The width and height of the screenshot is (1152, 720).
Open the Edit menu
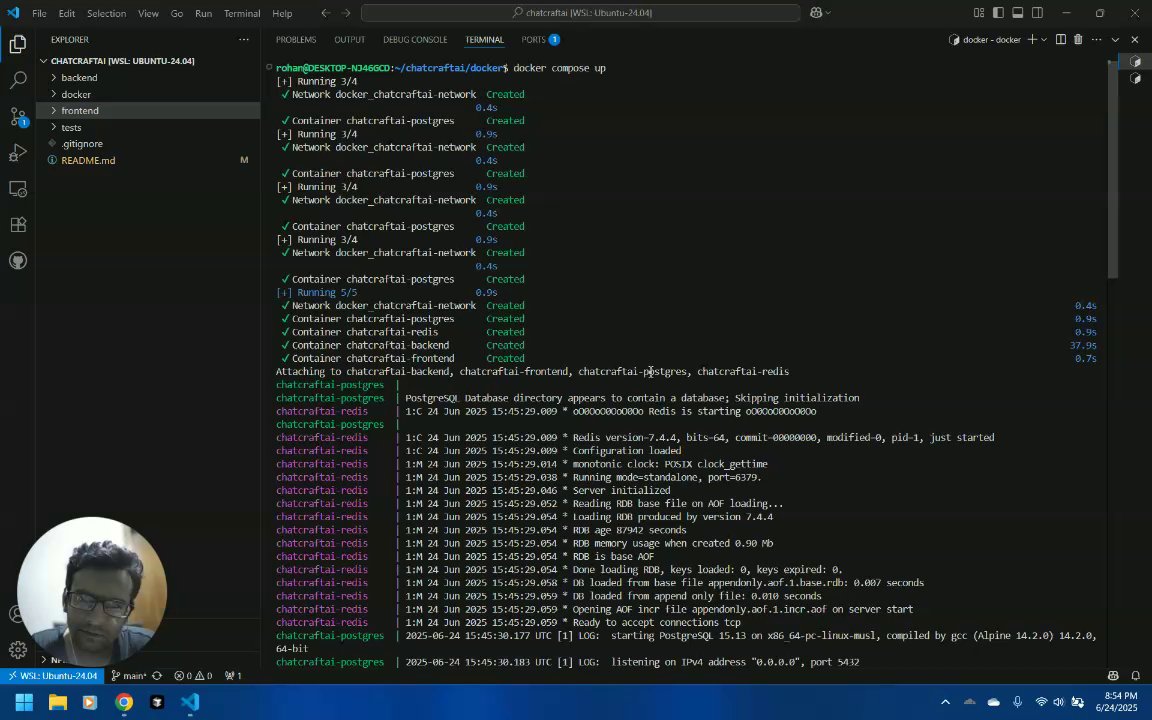[66, 13]
